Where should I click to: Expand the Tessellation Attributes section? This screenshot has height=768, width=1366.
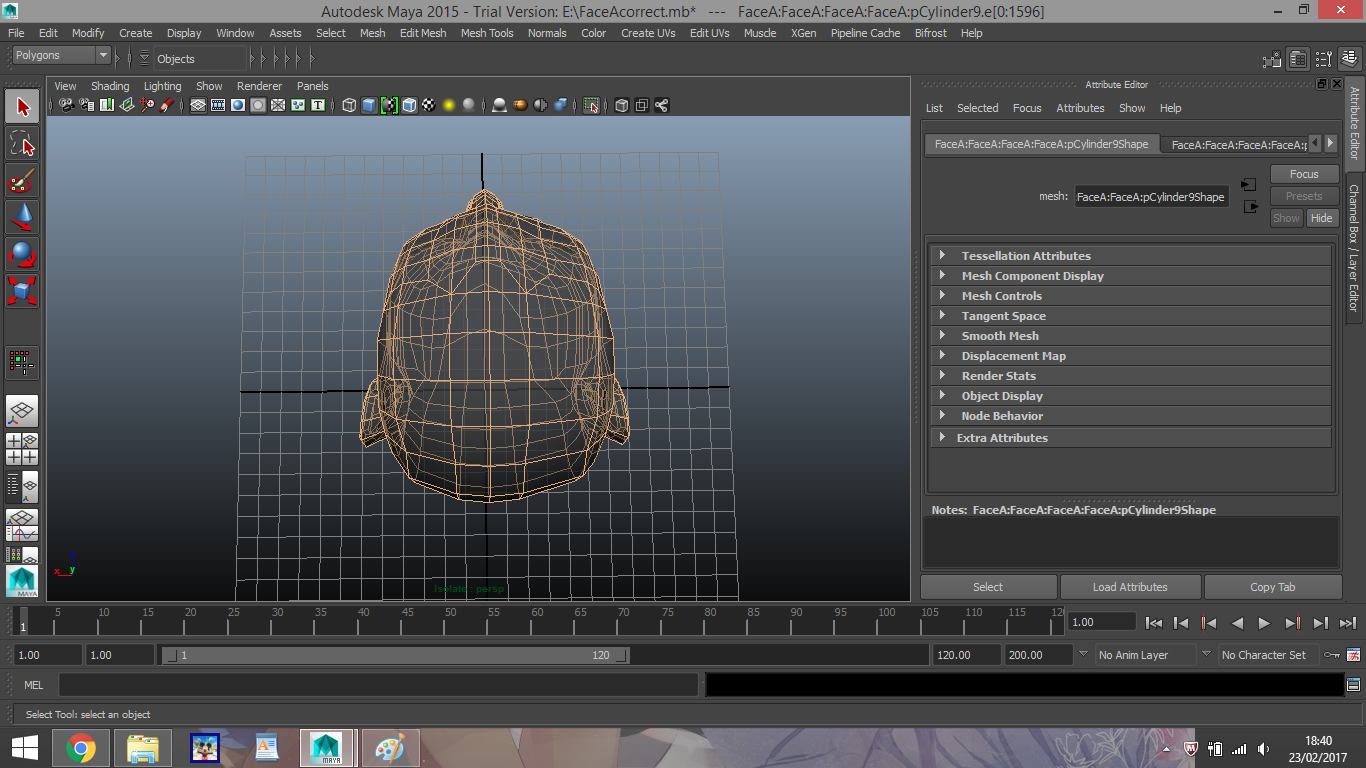point(1026,256)
